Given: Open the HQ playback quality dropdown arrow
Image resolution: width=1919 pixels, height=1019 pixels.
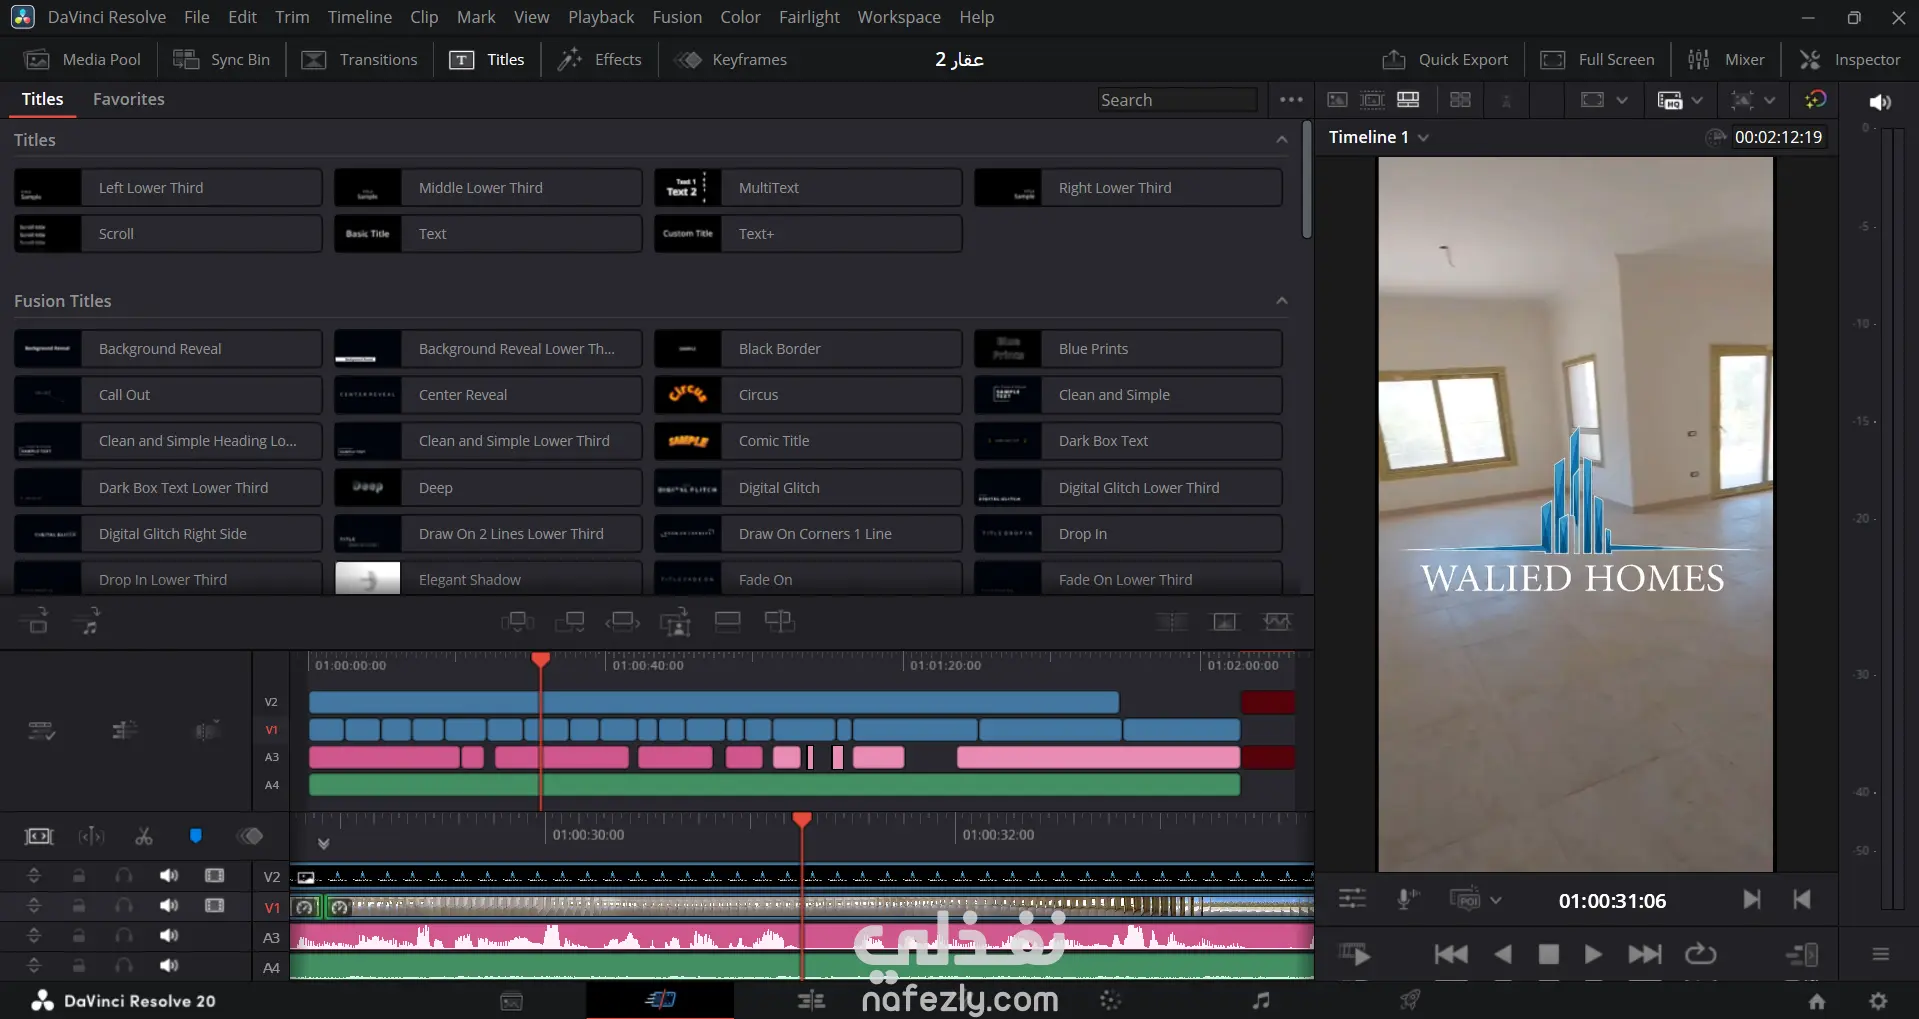Looking at the screenshot, I should pyautogui.click(x=1697, y=100).
